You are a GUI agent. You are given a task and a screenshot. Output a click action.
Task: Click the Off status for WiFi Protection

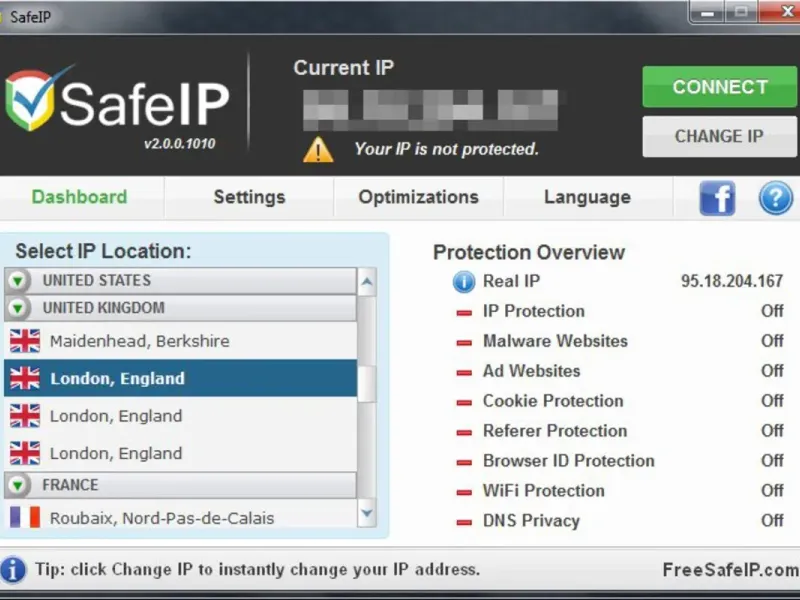772,490
